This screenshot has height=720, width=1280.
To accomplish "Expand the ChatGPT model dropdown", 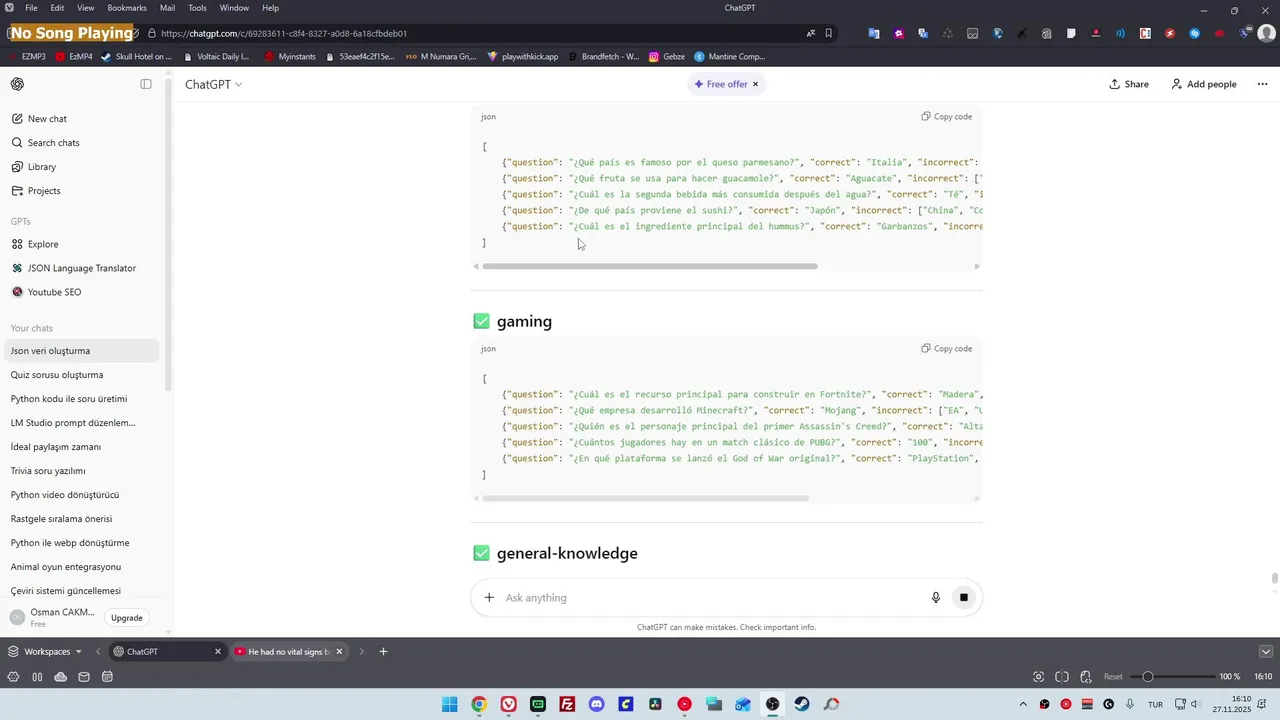I will tap(213, 84).
